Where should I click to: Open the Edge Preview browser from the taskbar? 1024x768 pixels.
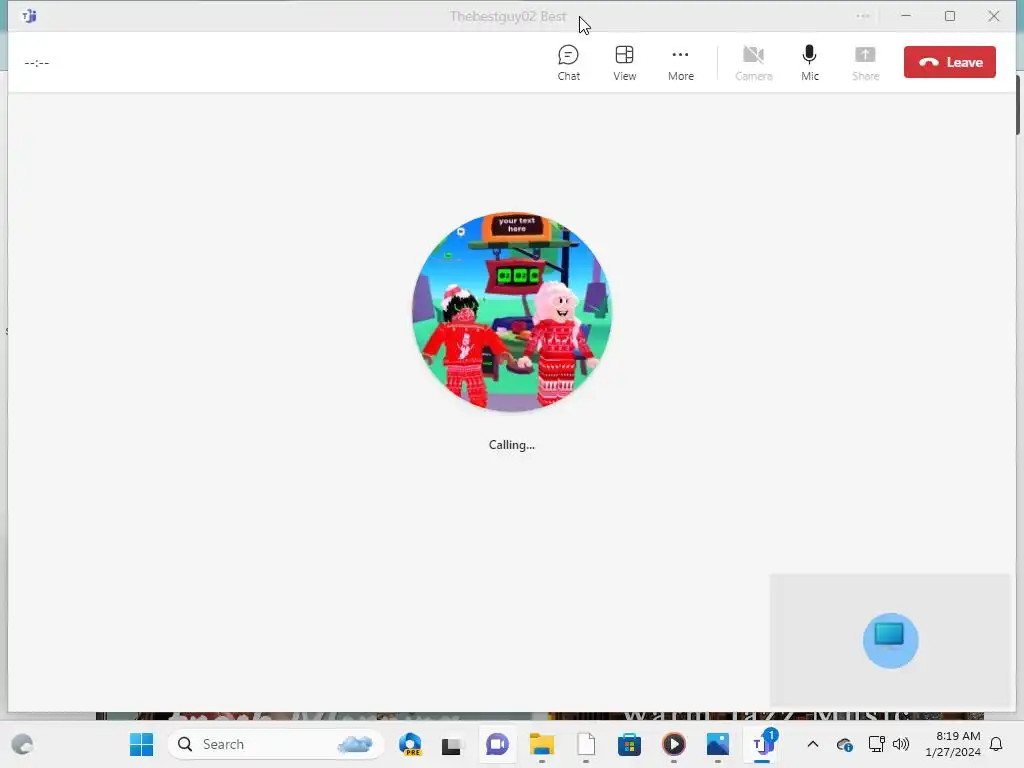pos(410,744)
